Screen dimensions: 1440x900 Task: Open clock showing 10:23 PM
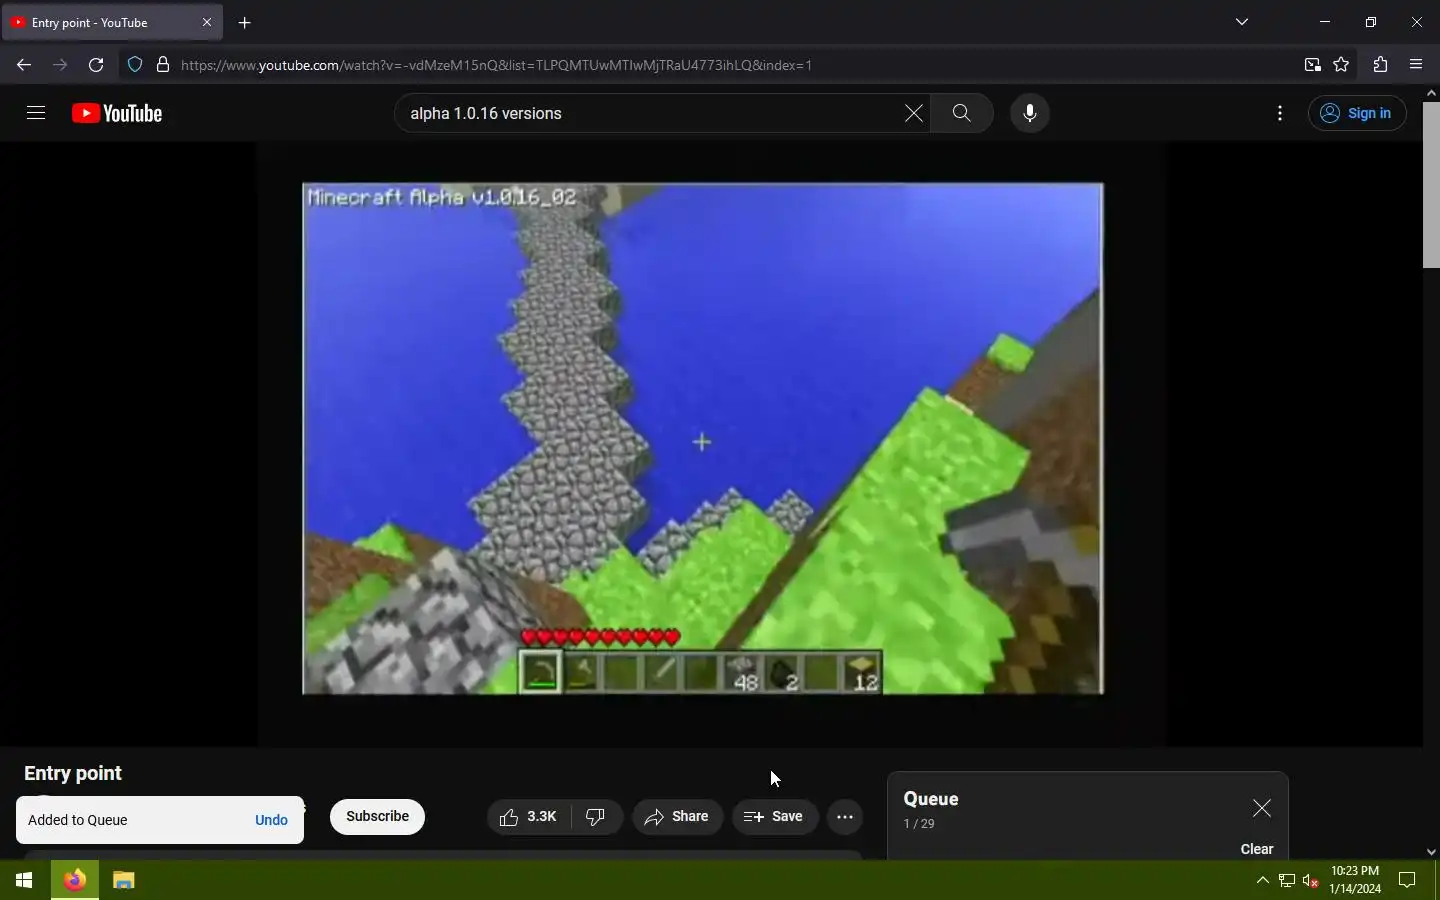[1355, 880]
